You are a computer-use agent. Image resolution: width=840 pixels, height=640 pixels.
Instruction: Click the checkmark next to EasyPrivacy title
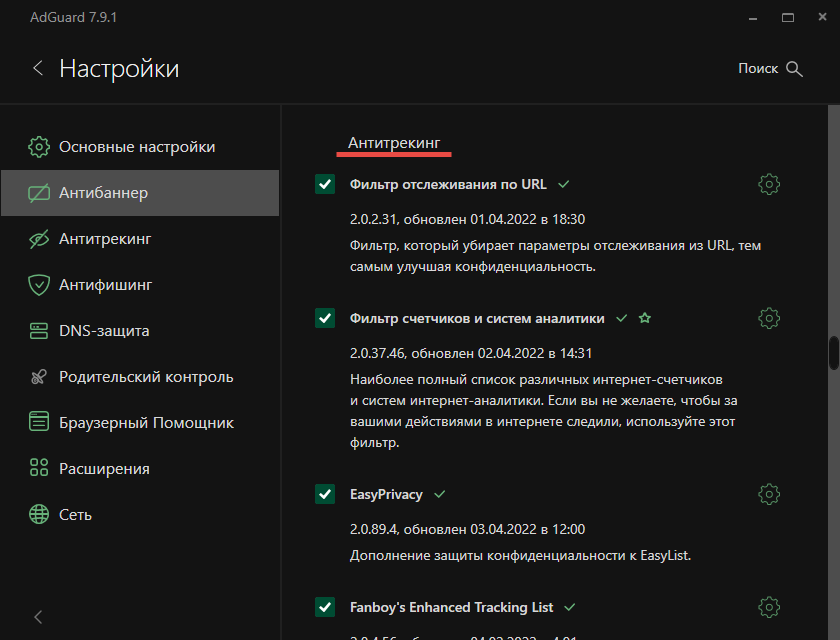(439, 494)
